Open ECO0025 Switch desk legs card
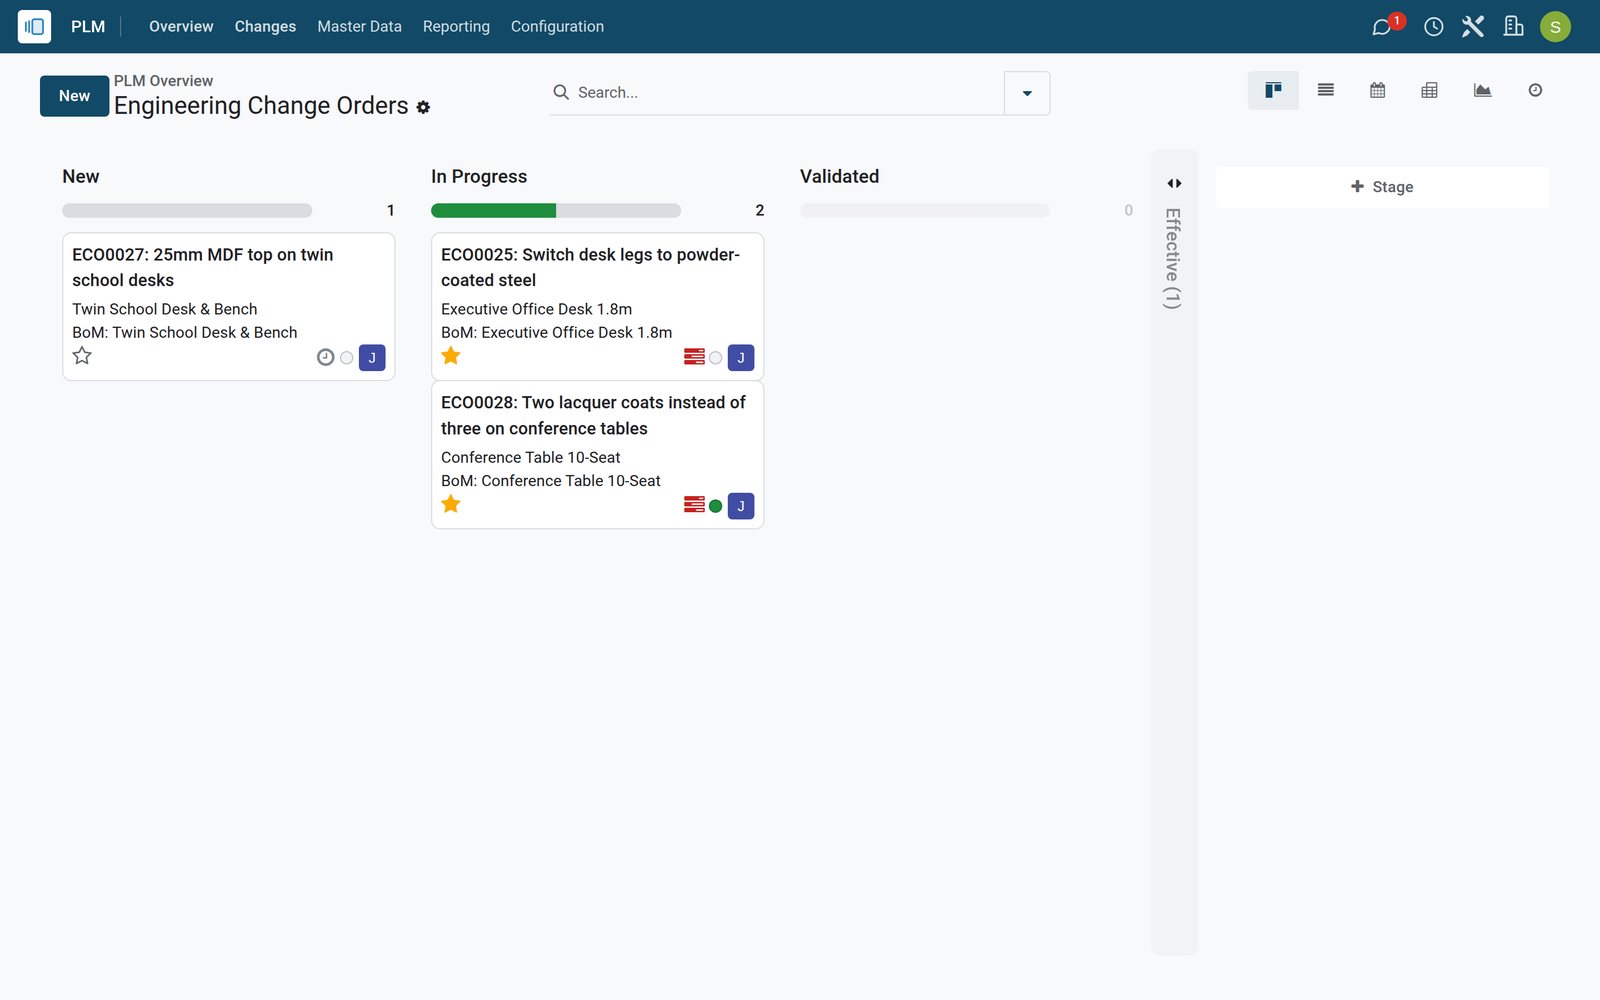This screenshot has width=1600, height=1000. click(597, 306)
